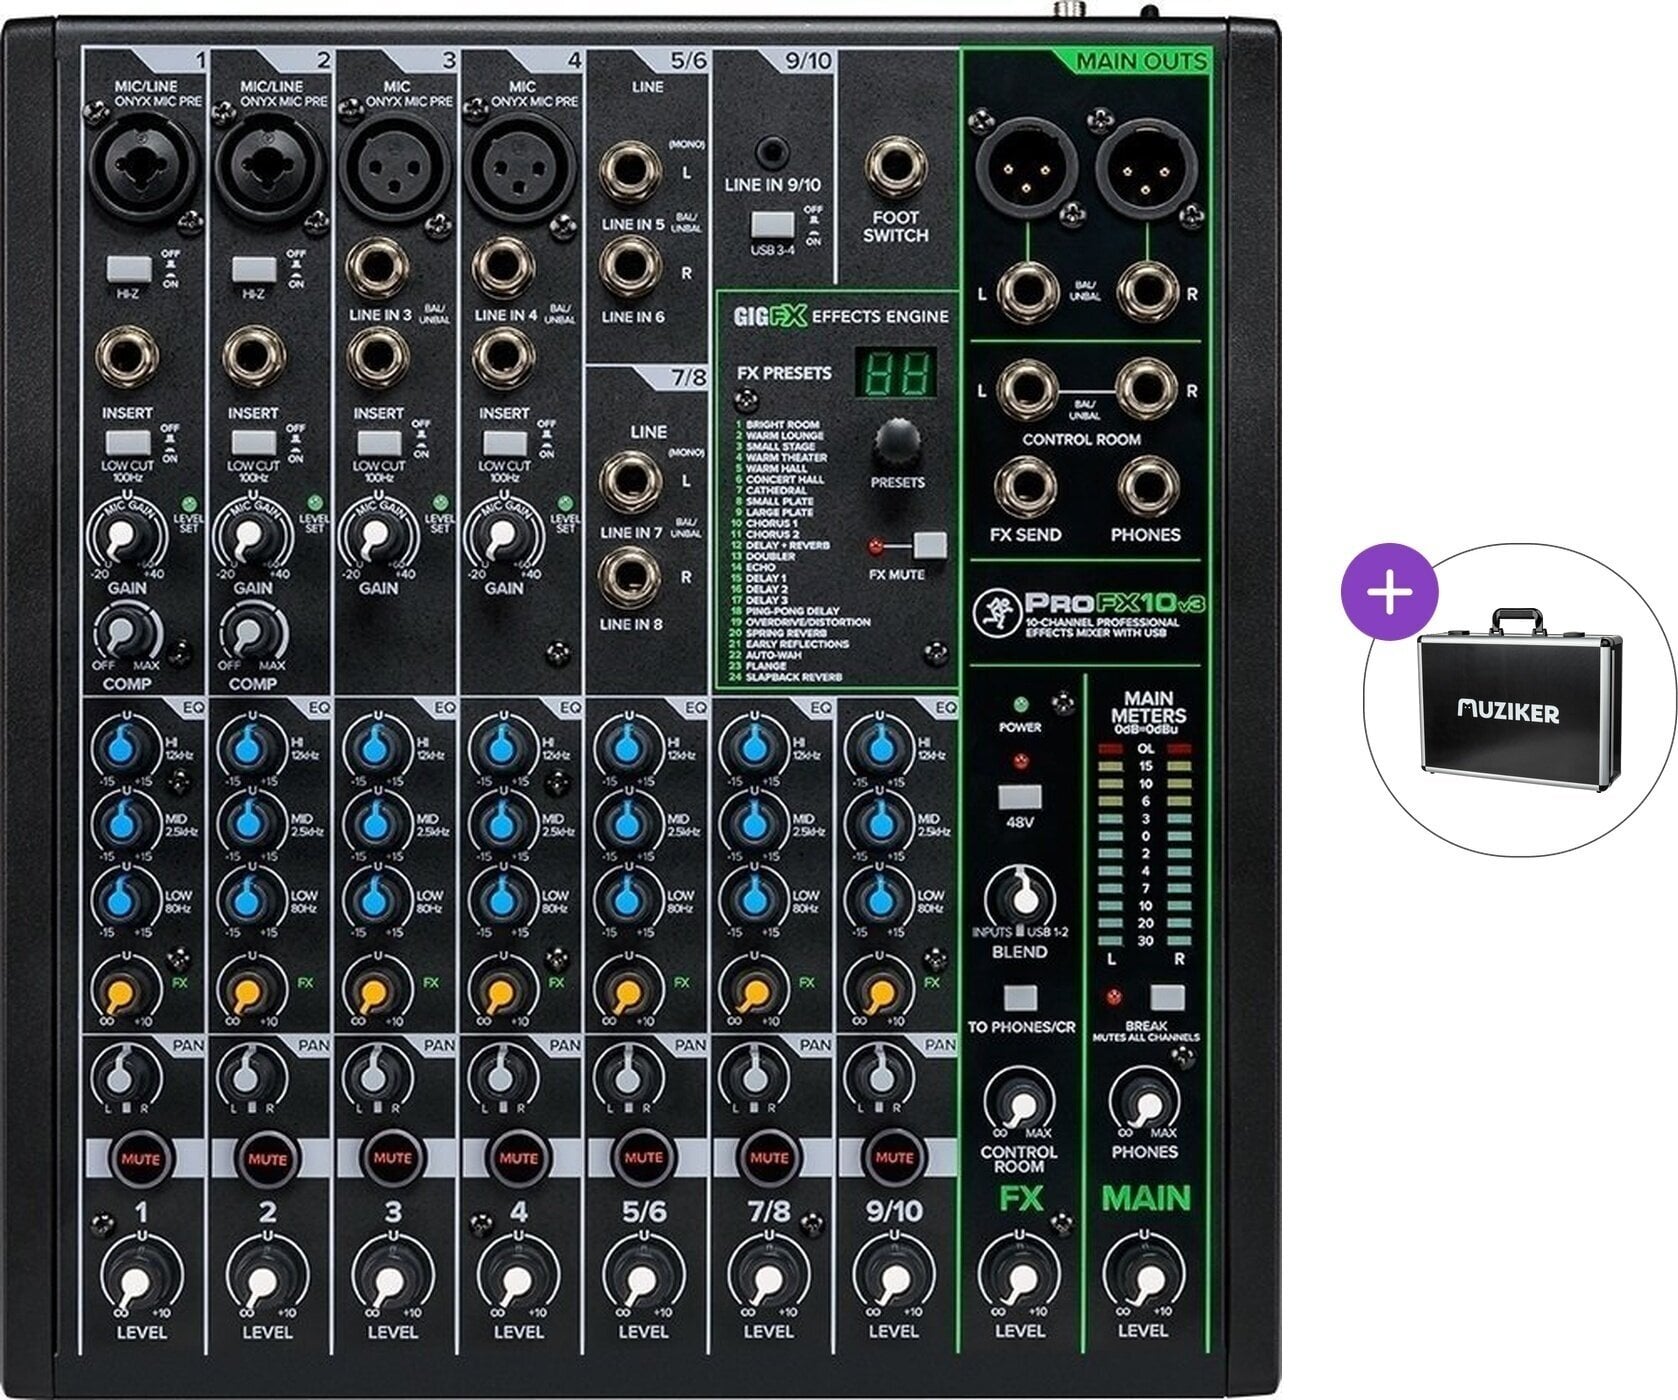Click the FOOT SWITCH jack
This screenshot has width=1678, height=1400.
[896, 168]
